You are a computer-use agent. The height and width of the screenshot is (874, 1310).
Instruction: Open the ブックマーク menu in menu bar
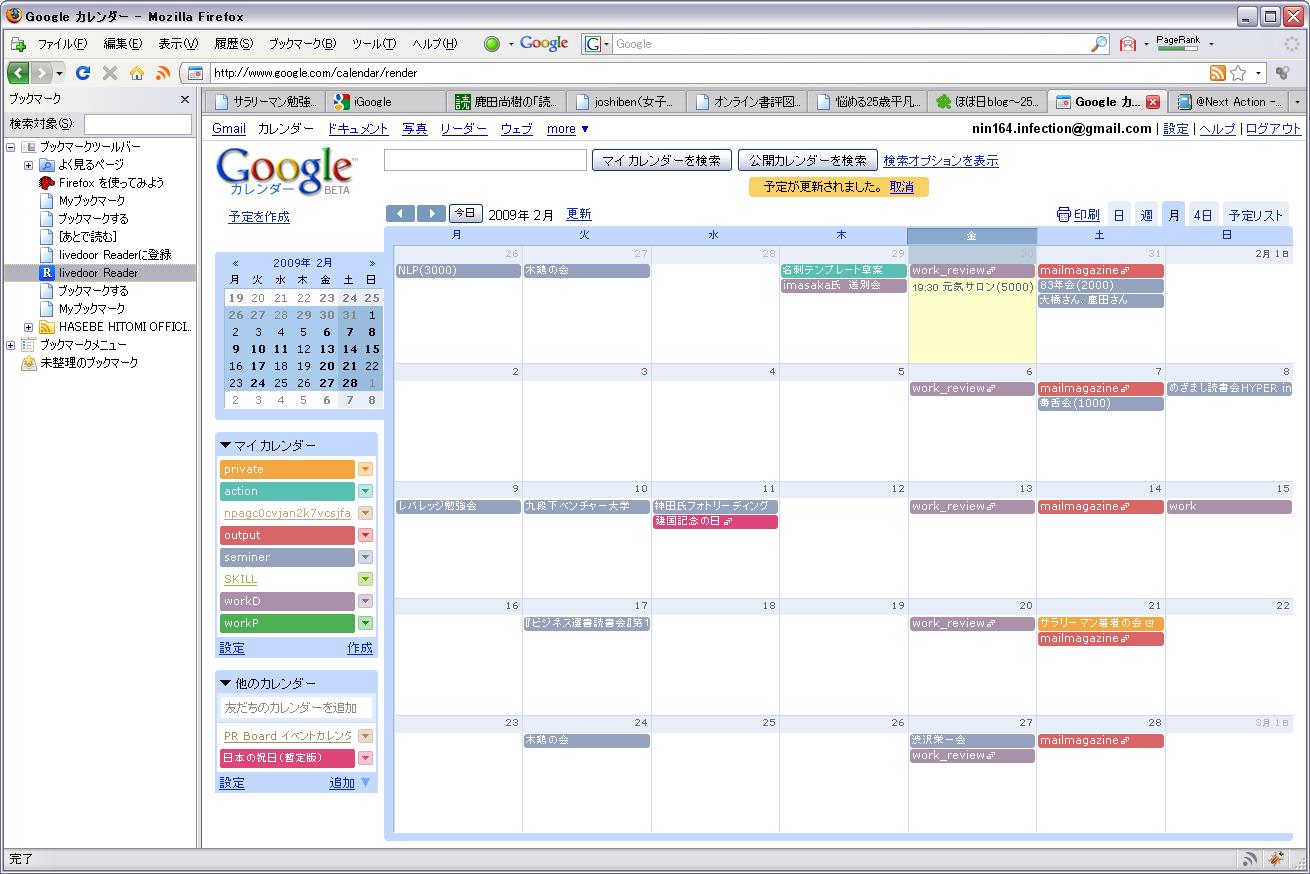[302, 44]
